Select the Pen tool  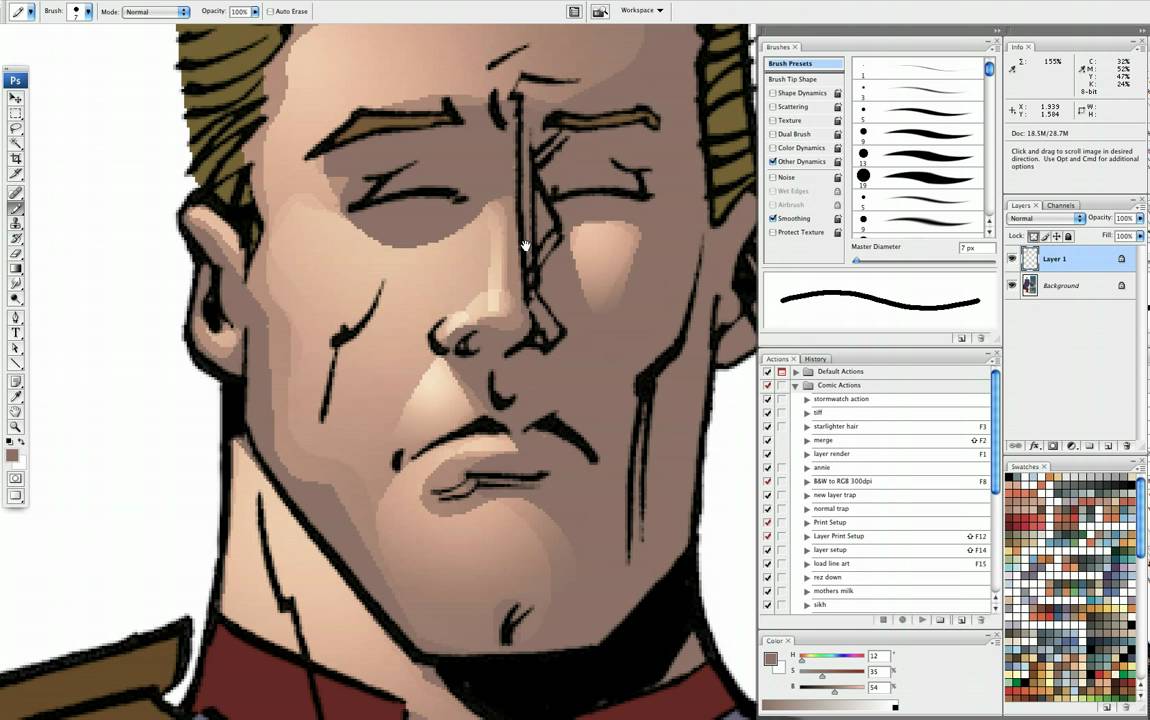15,317
